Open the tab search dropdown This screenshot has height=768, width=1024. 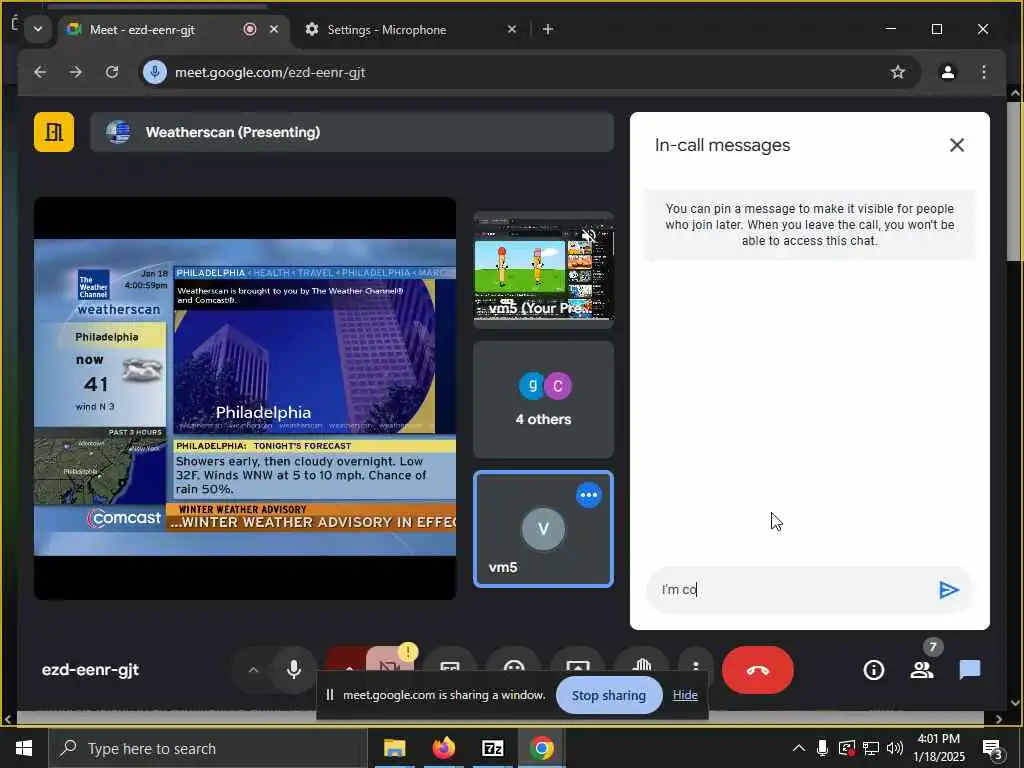pyautogui.click(x=38, y=29)
